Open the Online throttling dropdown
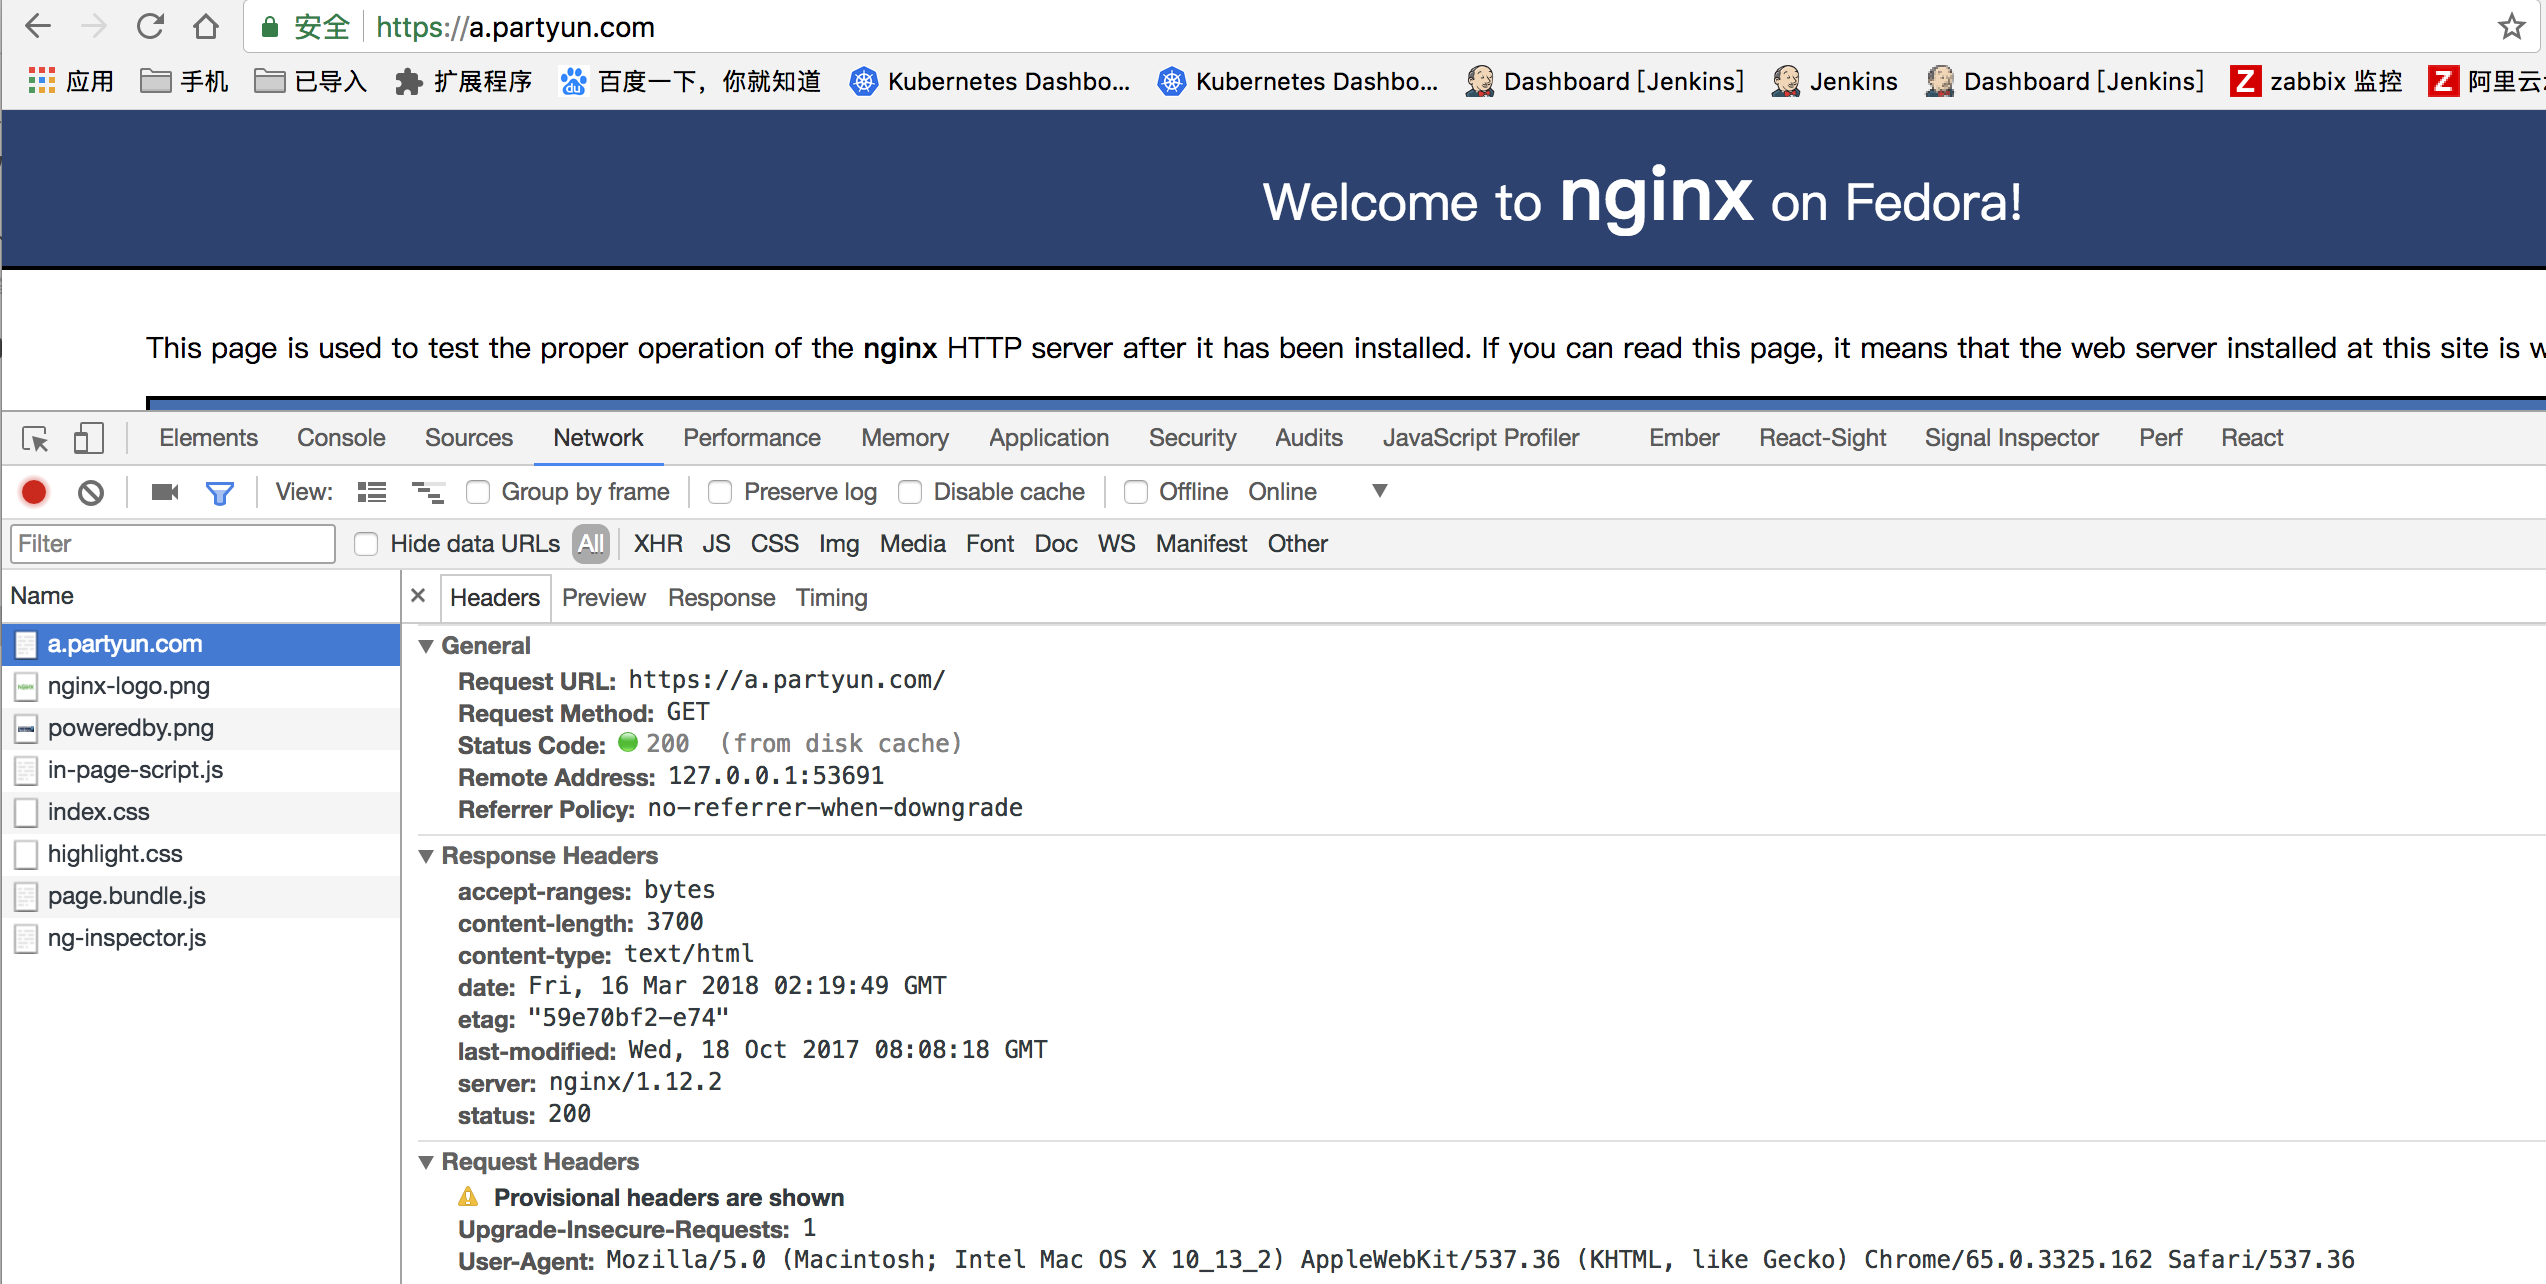 [1316, 492]
